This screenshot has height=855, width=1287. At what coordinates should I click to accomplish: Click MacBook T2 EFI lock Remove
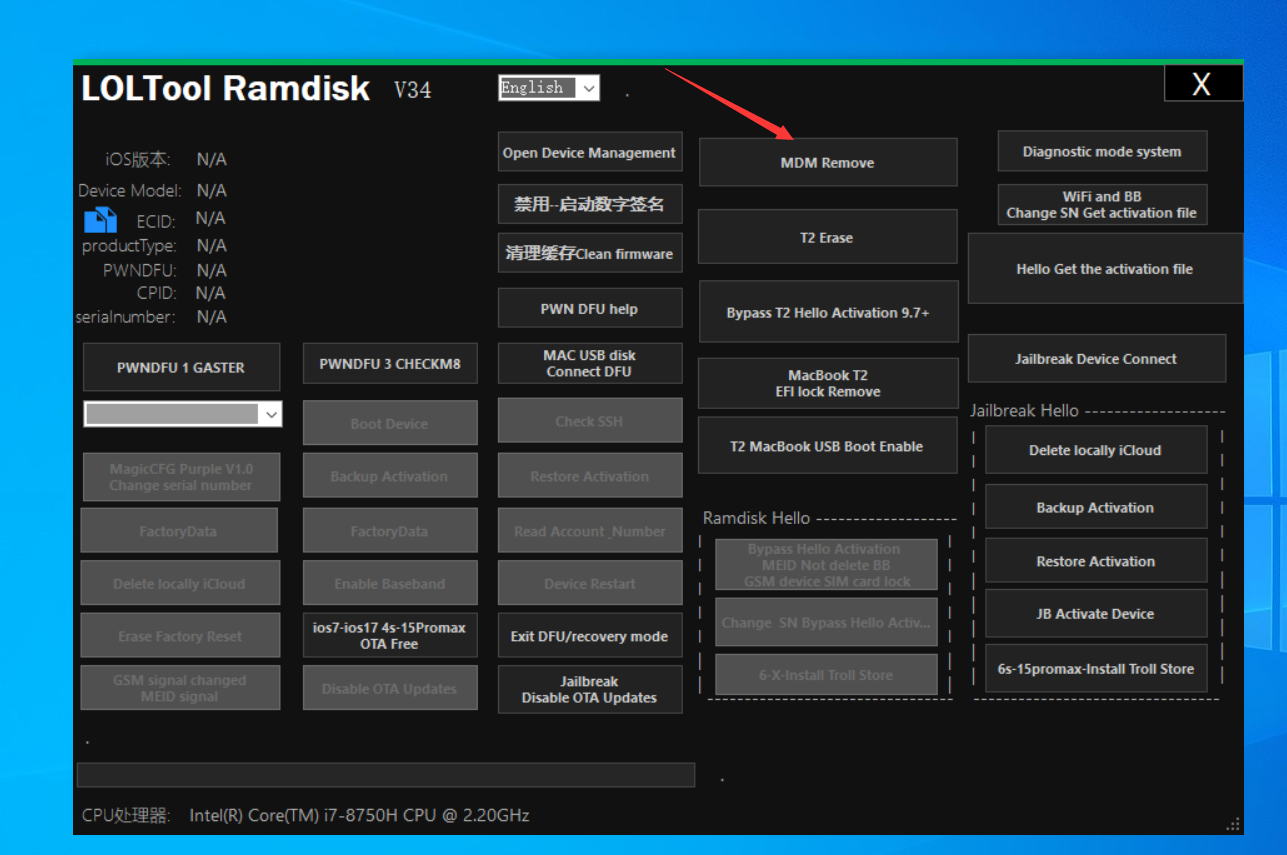tap(827, 383)
